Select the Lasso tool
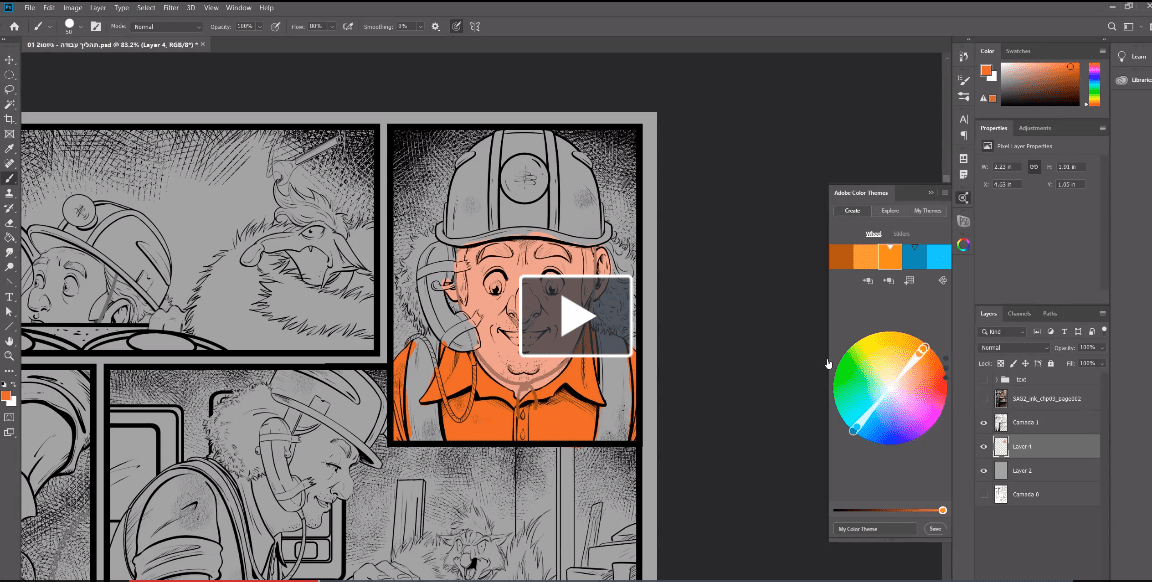Screen dimensions: 1152x582 pos(10,89)
